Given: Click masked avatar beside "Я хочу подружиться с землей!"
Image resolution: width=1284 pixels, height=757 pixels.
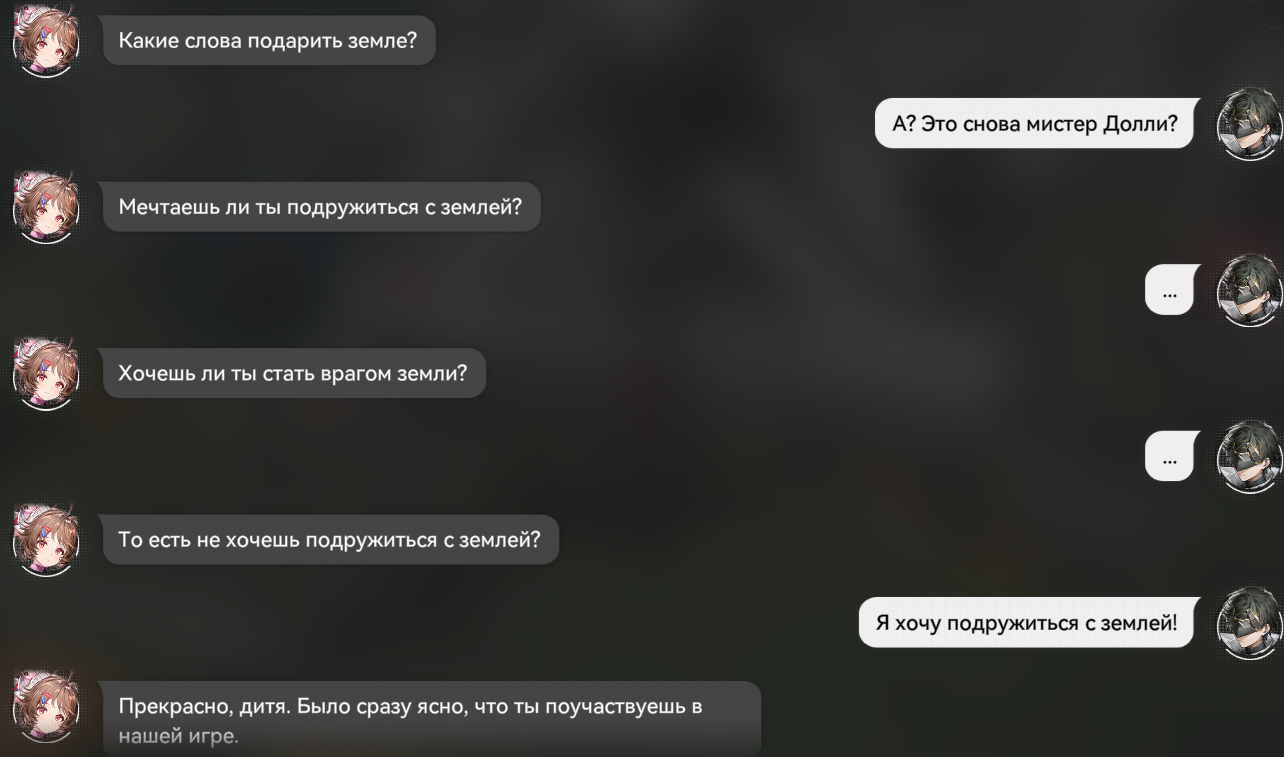Looking at the screenshot, I should (x=1249, y=623).
